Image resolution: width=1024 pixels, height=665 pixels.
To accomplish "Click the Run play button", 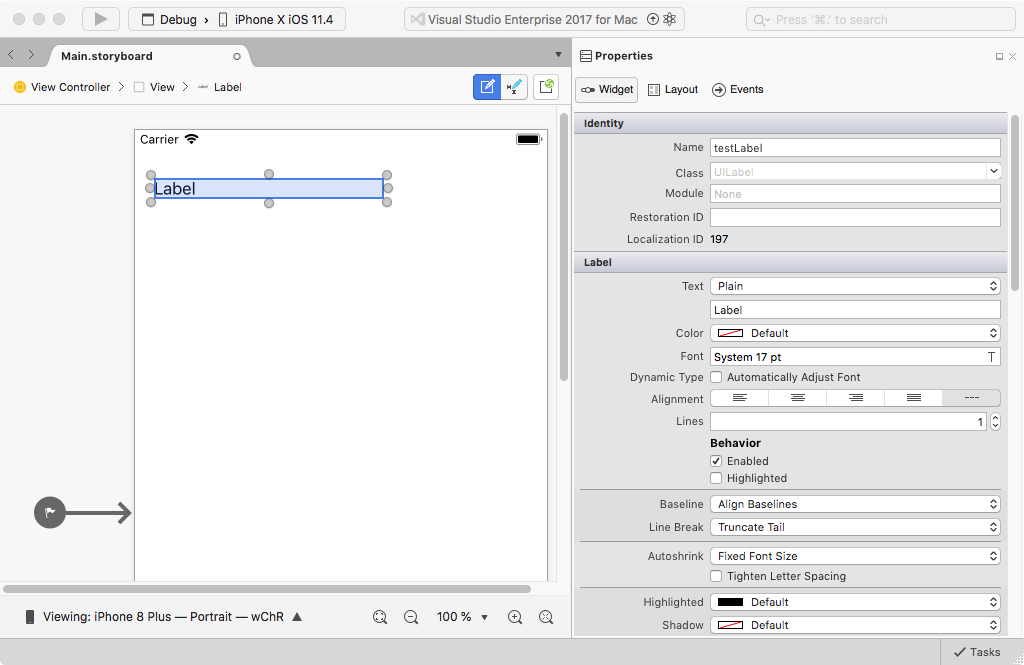I will (101, 19).
